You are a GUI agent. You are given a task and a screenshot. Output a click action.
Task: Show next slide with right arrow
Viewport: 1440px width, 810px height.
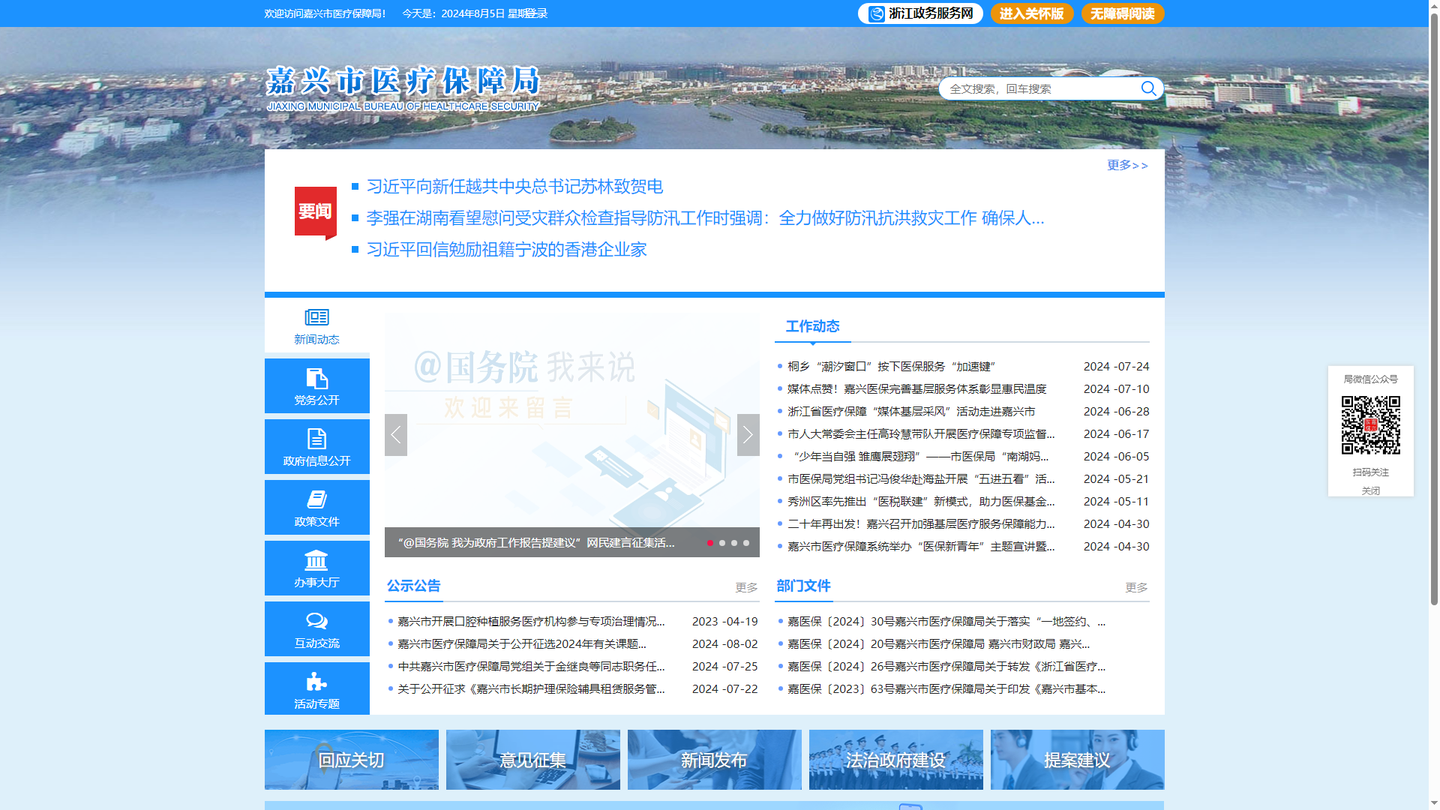coord(748,435)
